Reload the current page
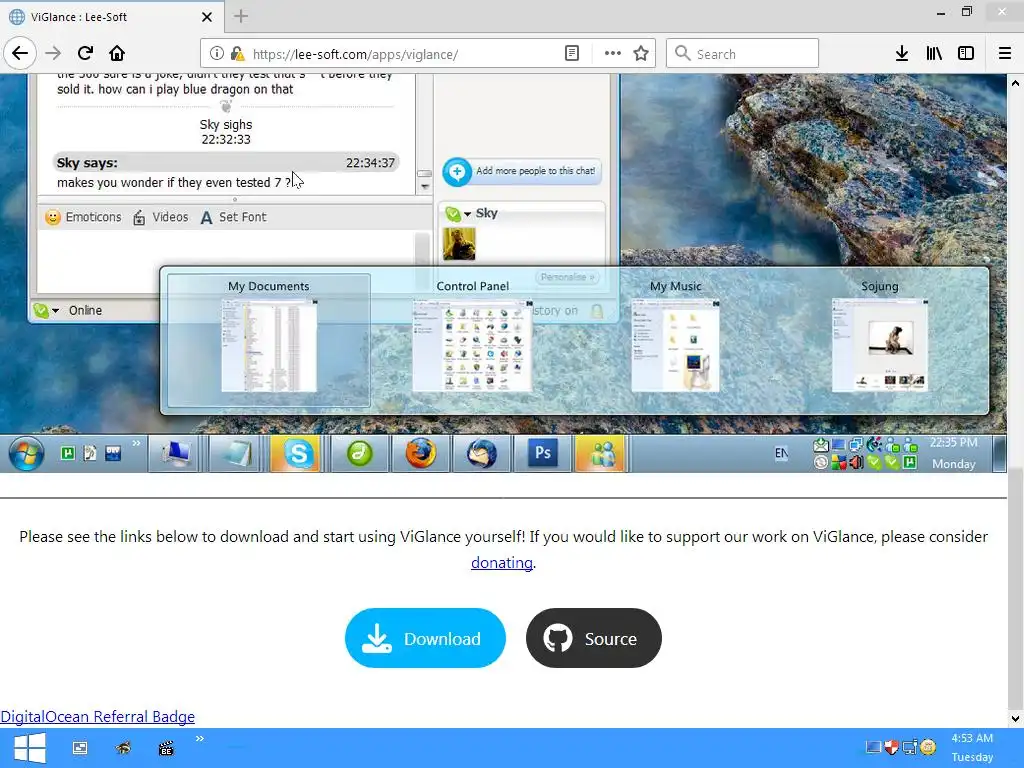 85,54
